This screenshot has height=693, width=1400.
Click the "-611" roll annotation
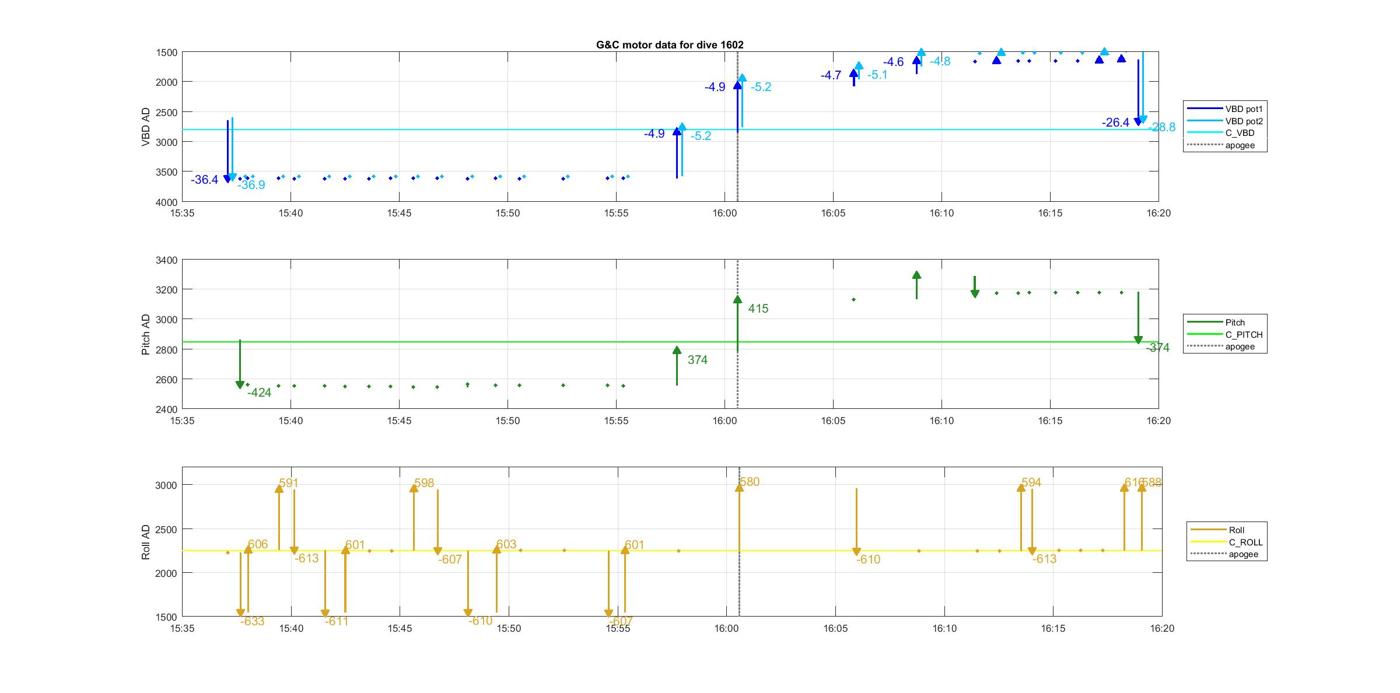[337, 622]
